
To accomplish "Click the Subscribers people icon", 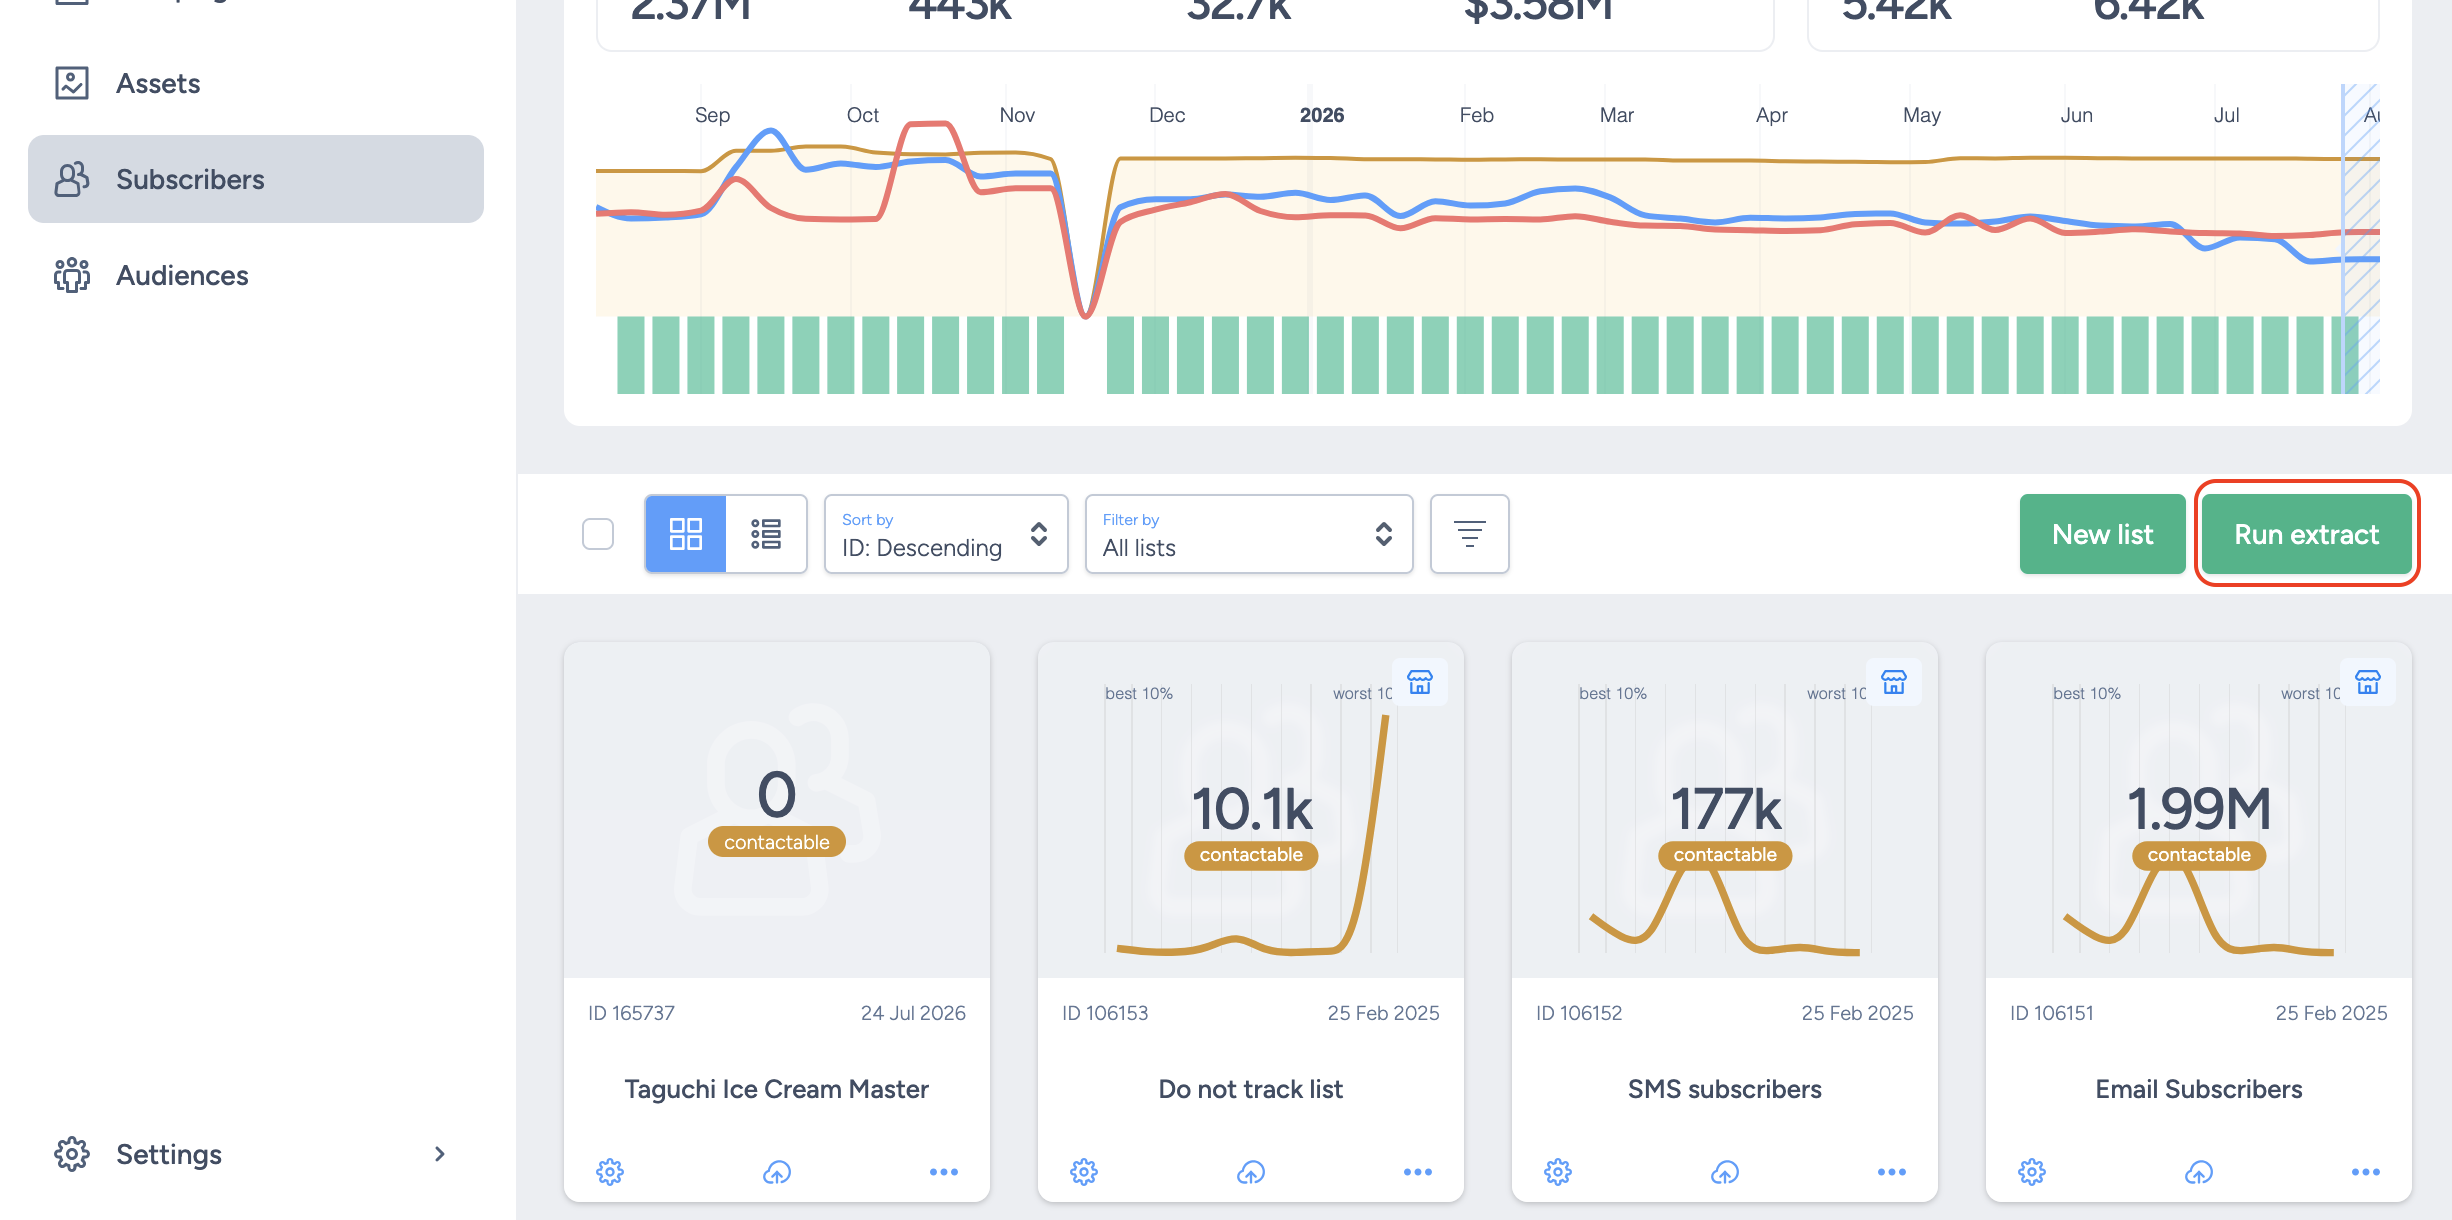I will [72, 179].
